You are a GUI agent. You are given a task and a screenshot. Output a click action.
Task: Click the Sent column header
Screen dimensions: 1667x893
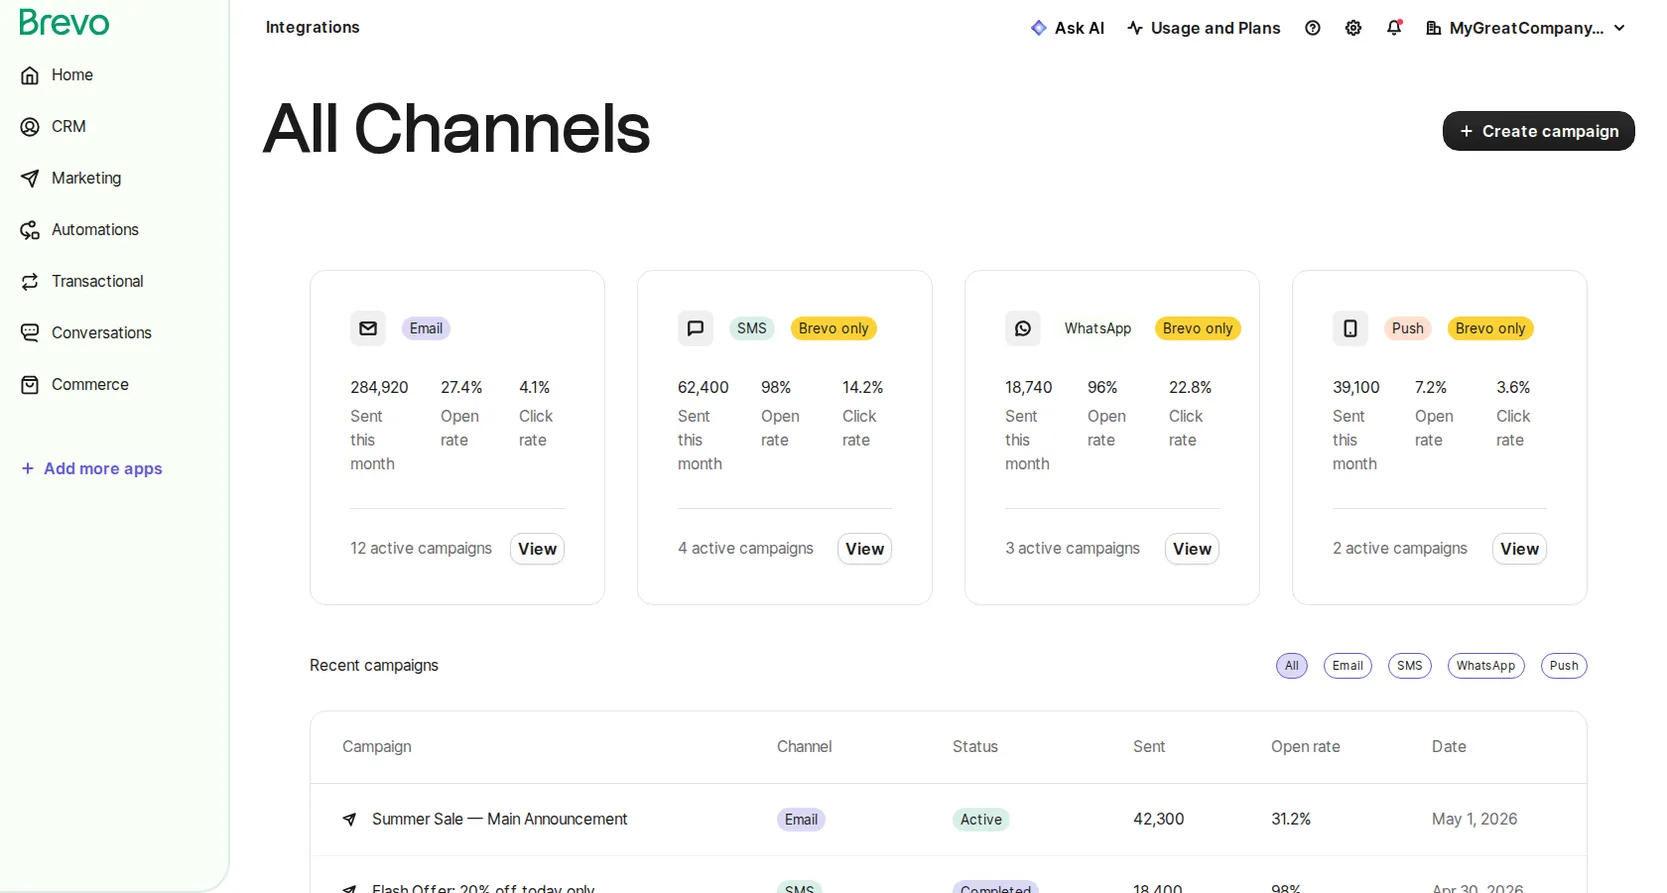click(x=1149, y=747)
